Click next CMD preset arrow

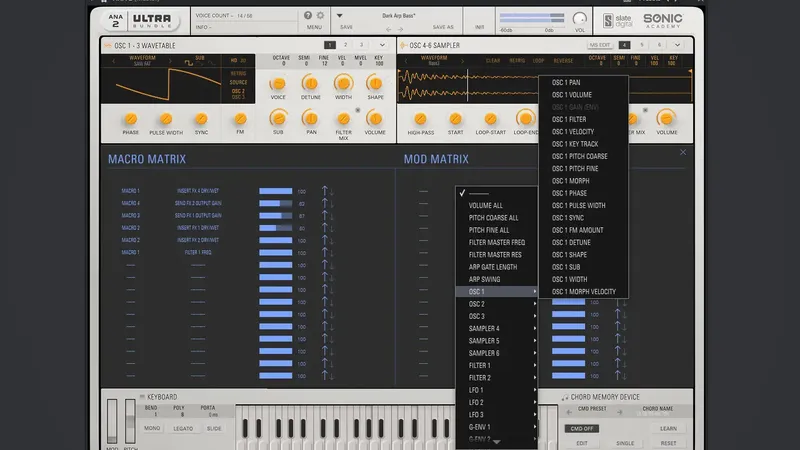619,412
